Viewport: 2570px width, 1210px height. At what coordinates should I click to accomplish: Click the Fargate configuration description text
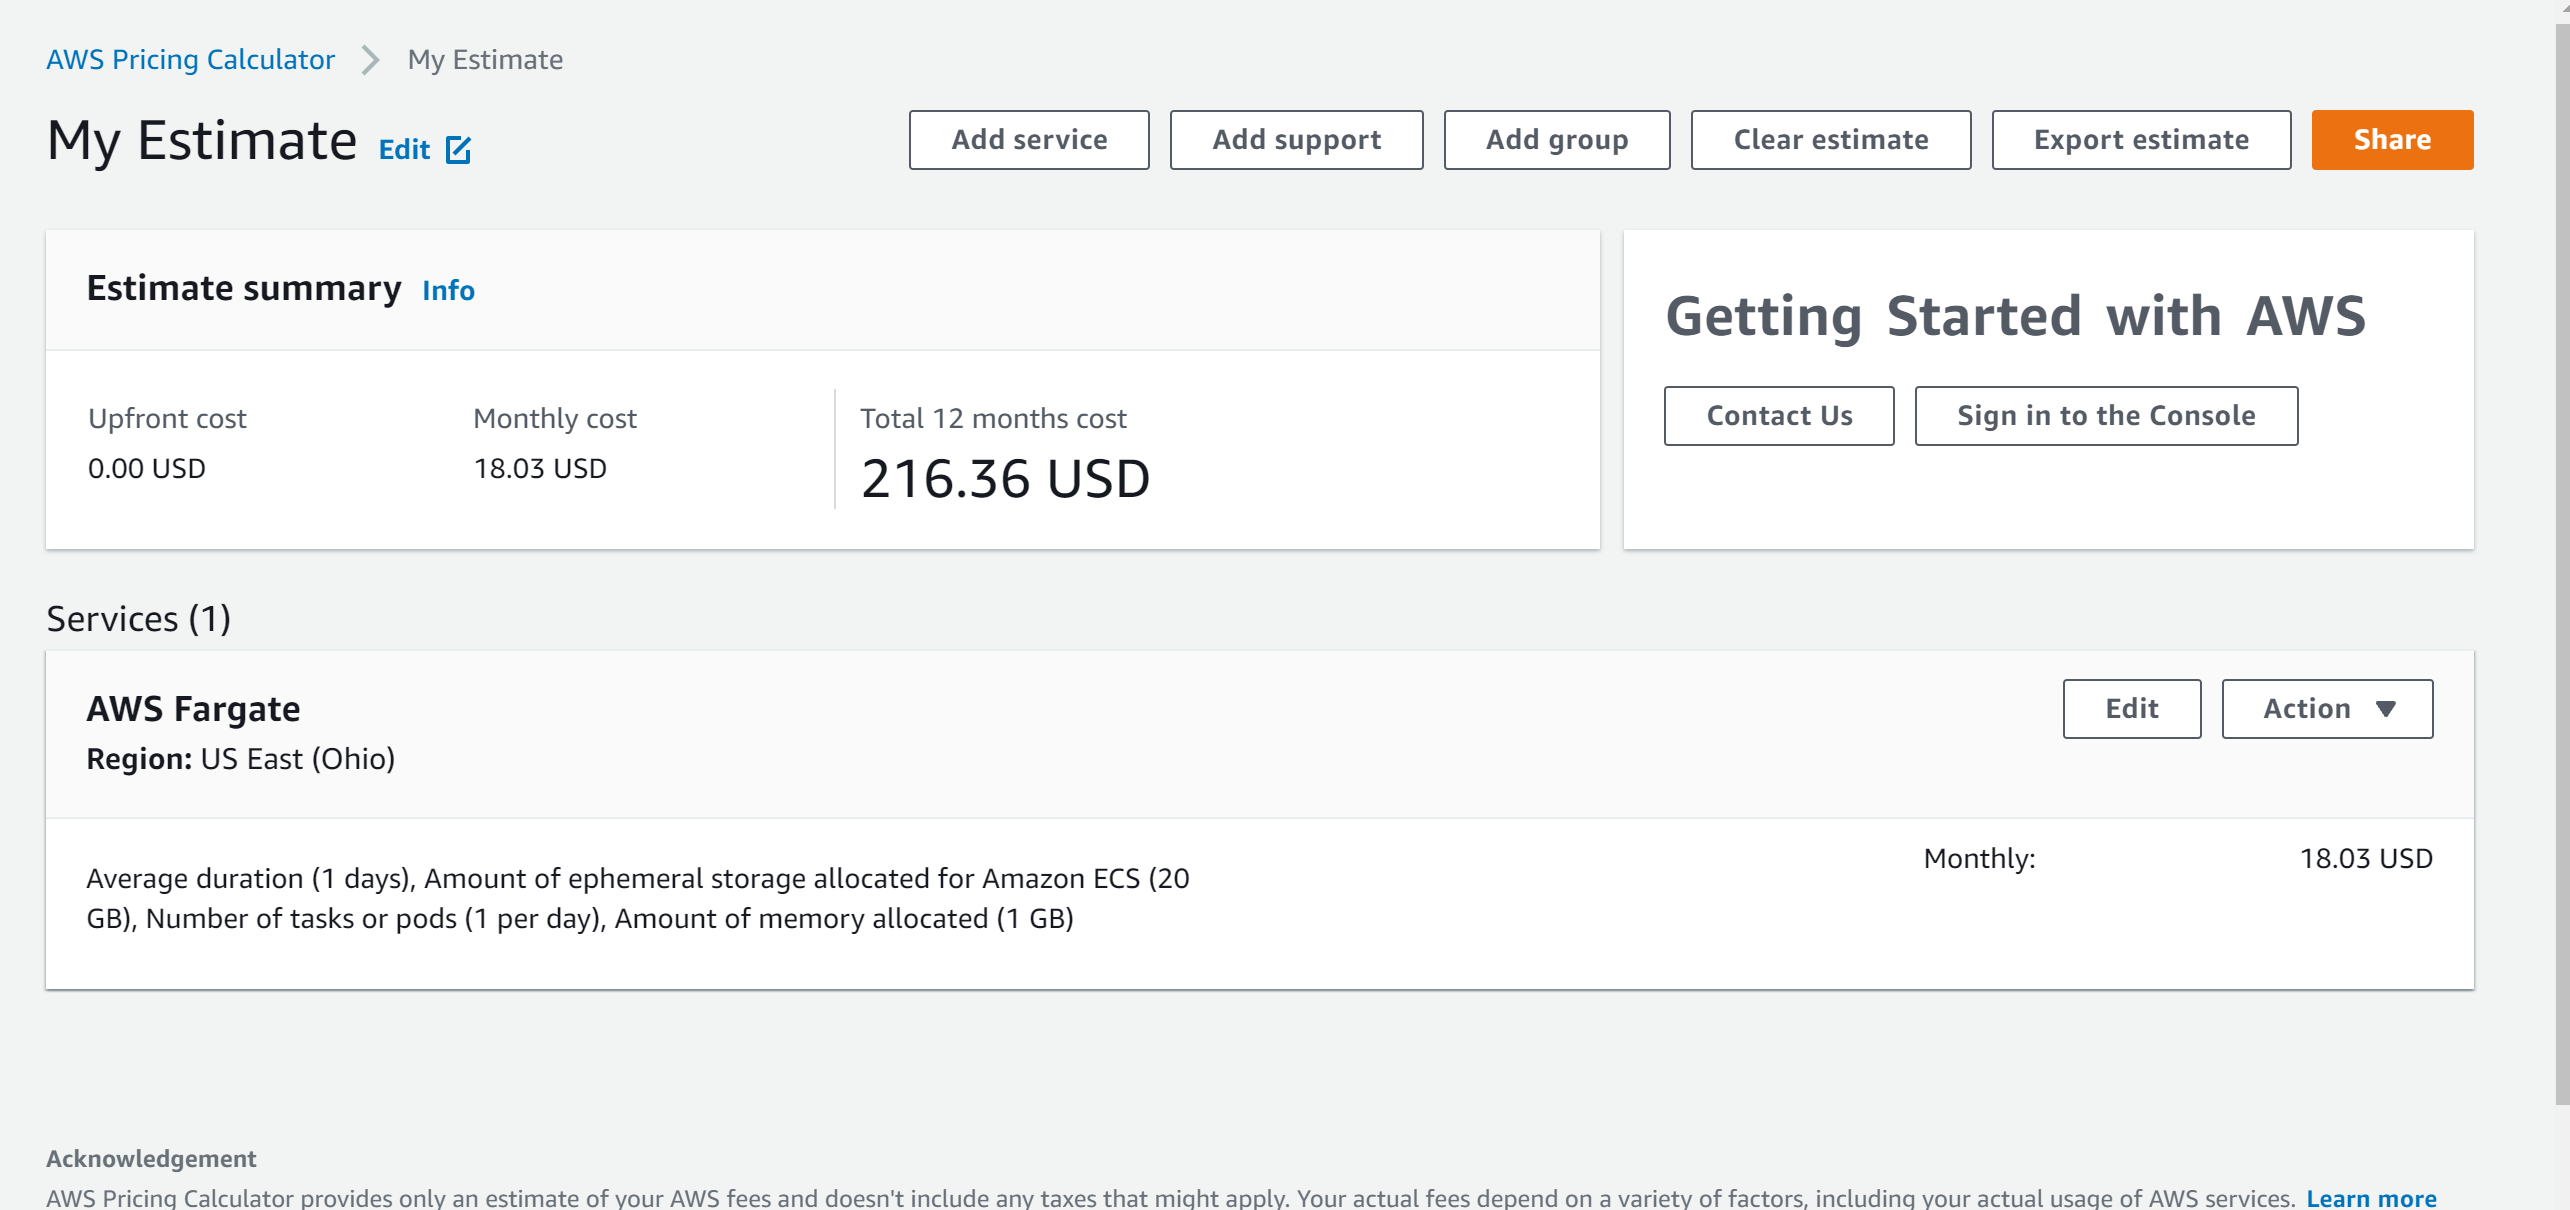638,898
